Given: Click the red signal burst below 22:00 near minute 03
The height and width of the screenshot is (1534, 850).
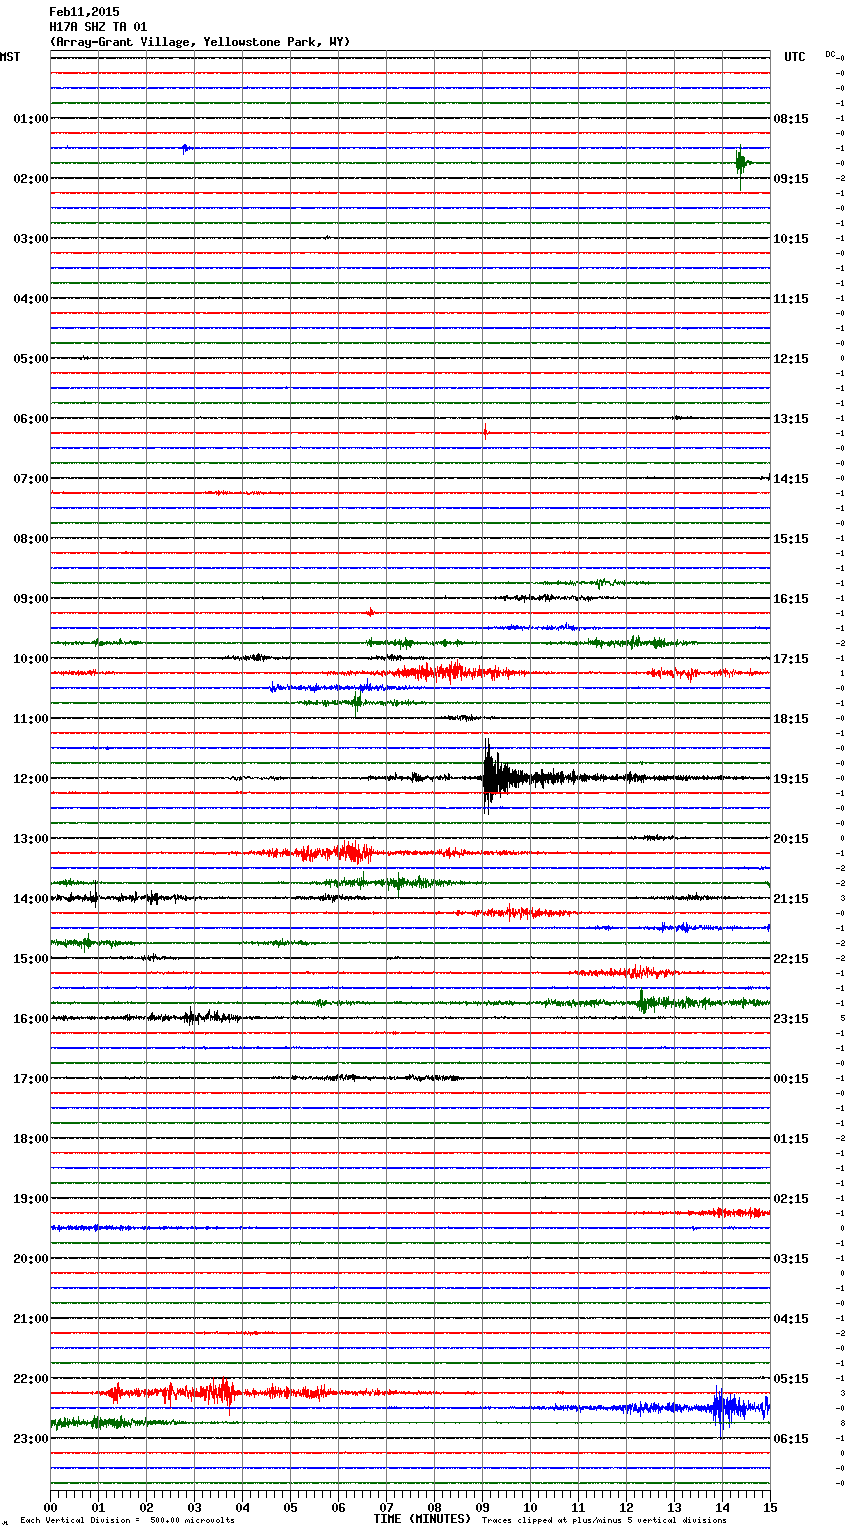Looking at the screenshot, I should [x=220, y=1392].
